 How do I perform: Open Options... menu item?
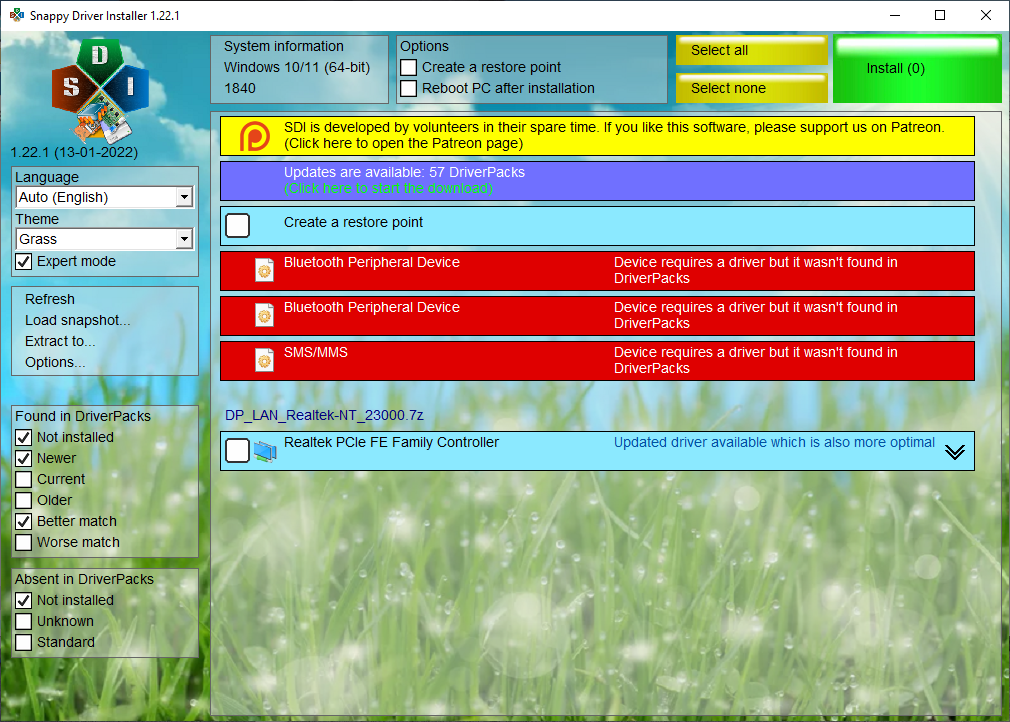[55, 363]
